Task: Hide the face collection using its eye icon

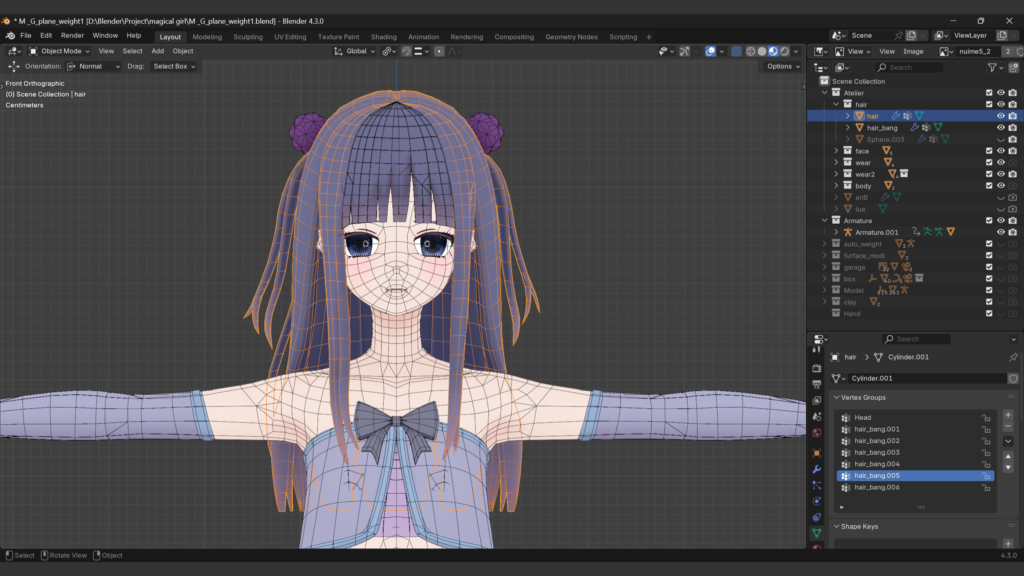Action: pos(1000,151)
